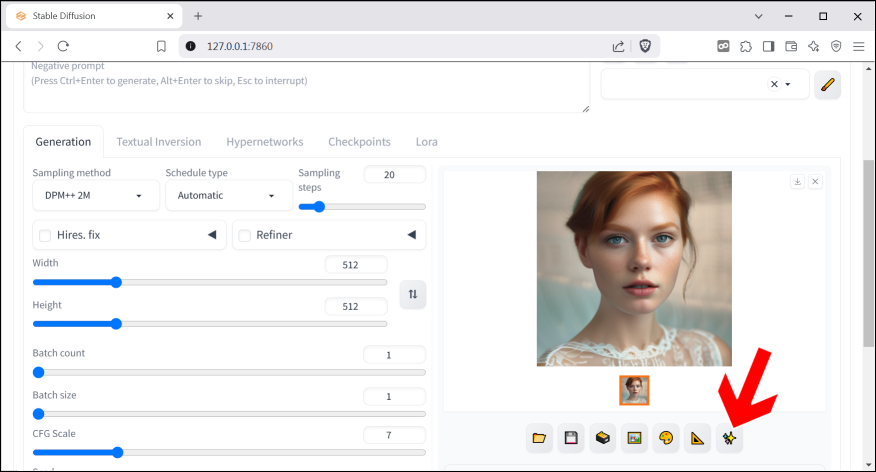Screen dimensions: 876x472
Task: Expand the Refiner section arrow
Action: [x=411, y=235]
